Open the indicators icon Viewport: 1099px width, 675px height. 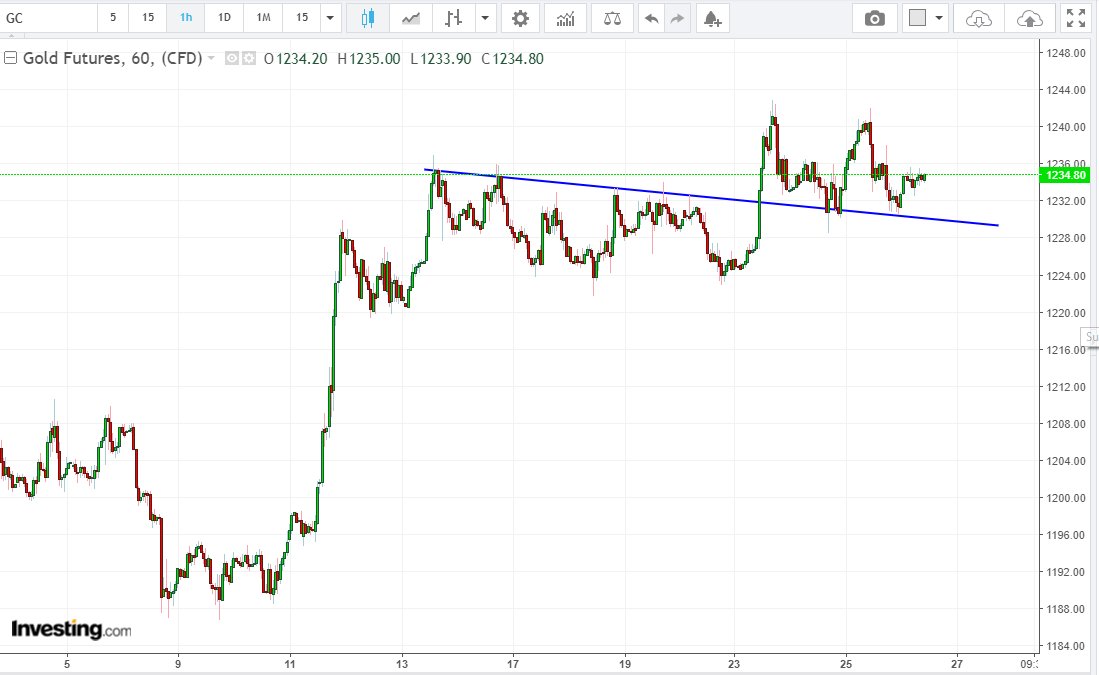coord(565,18)
